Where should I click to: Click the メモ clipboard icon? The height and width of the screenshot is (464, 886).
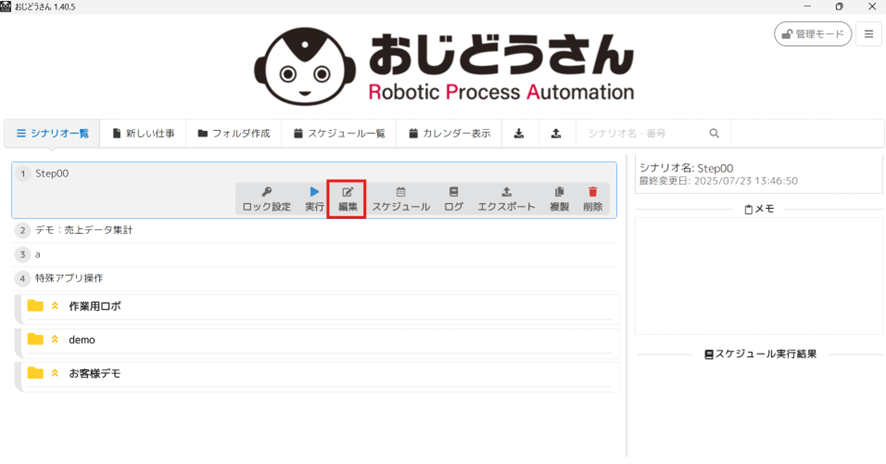pyautogui.click(x=748, y=210)
